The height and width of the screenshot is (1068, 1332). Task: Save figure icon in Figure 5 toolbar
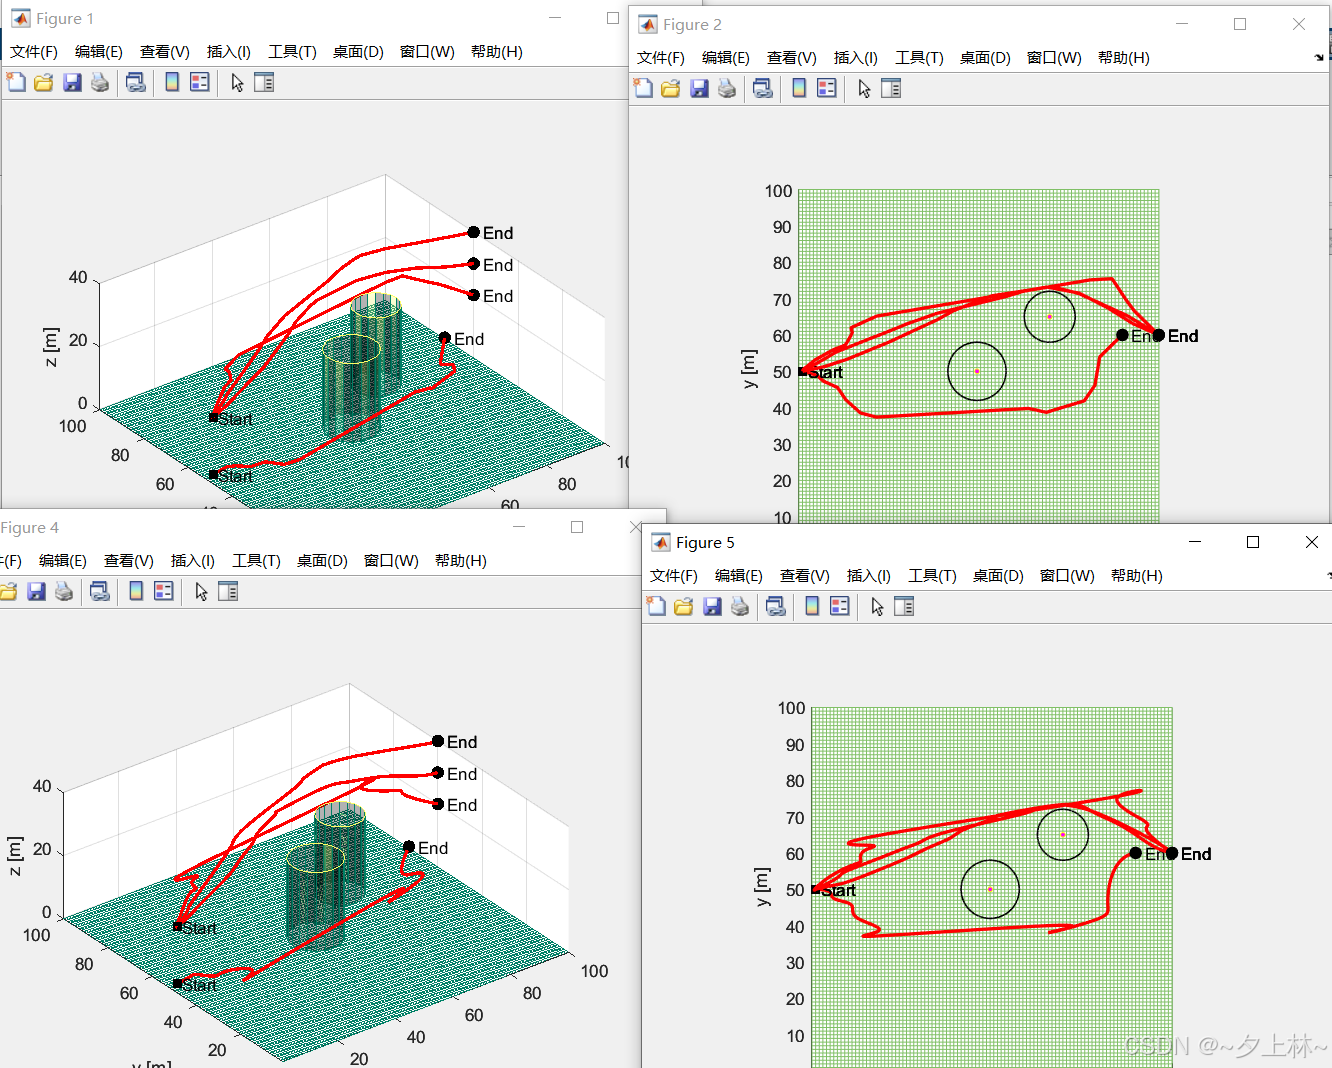(712, 606)
